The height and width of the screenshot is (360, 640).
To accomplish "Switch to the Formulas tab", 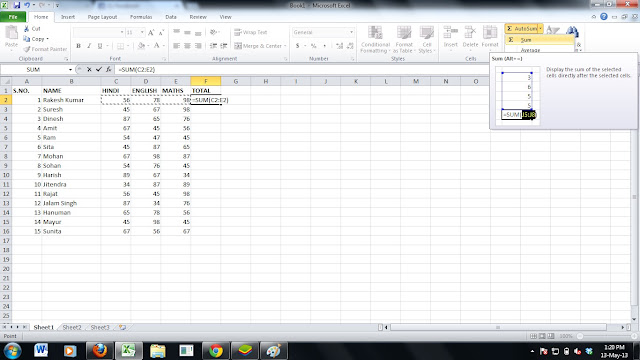I will [x=141, y=17].
